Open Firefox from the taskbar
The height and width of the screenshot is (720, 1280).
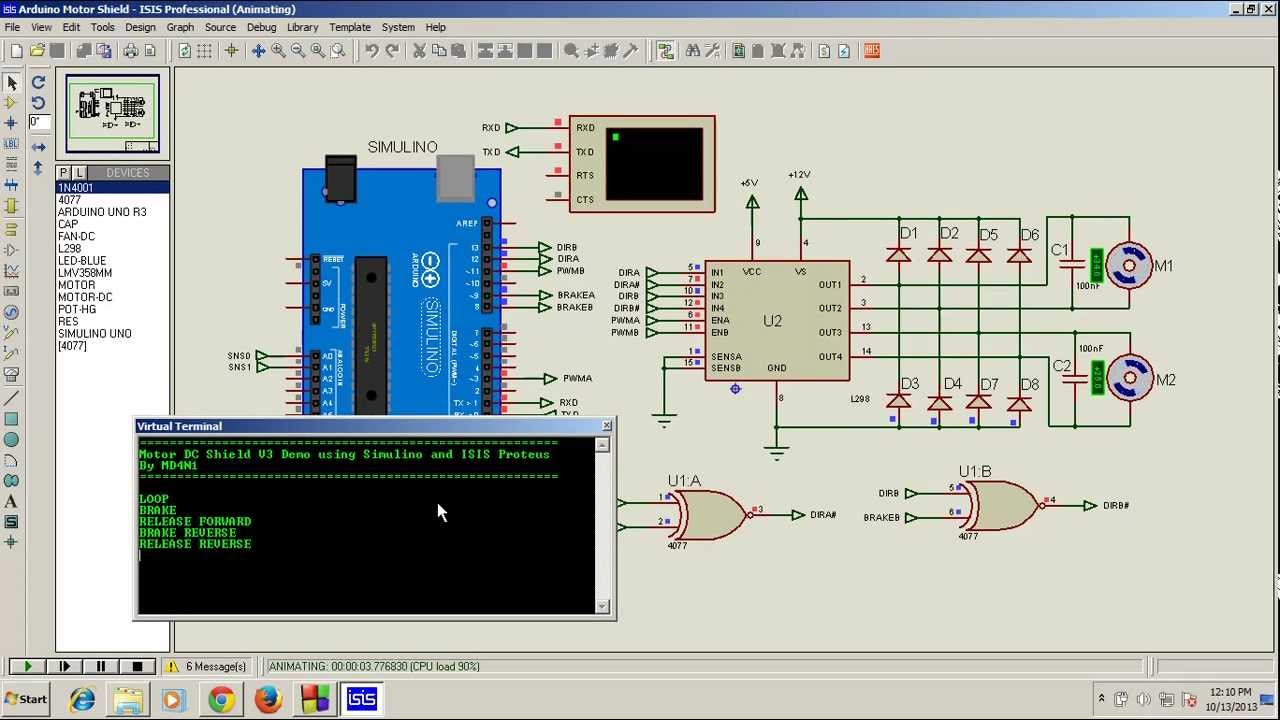[x=268, y=699]
